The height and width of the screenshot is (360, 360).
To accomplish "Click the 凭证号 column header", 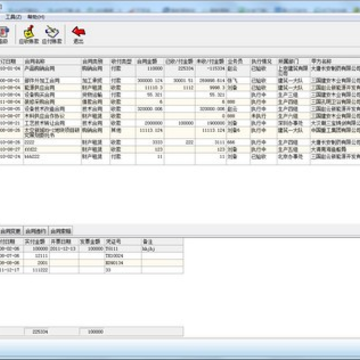I will point(123,241).
